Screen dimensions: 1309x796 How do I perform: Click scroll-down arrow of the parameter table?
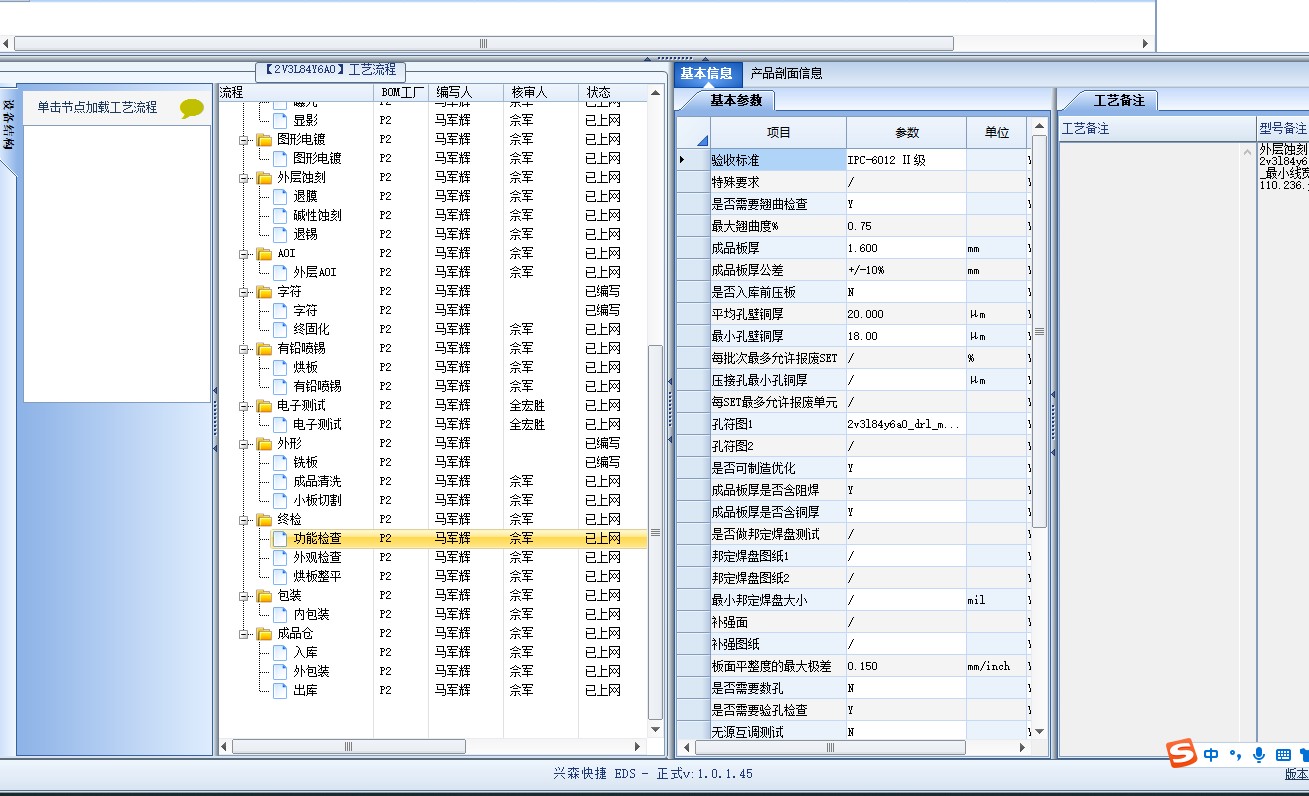tap(1039, 731)
